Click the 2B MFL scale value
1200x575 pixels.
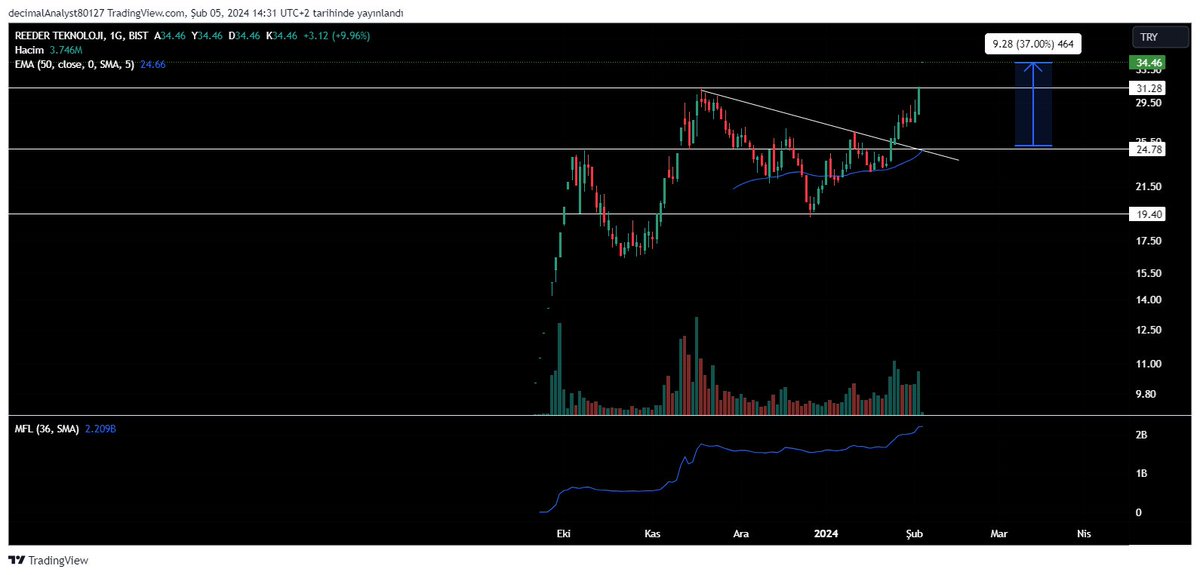click(x=1140, y=436)
